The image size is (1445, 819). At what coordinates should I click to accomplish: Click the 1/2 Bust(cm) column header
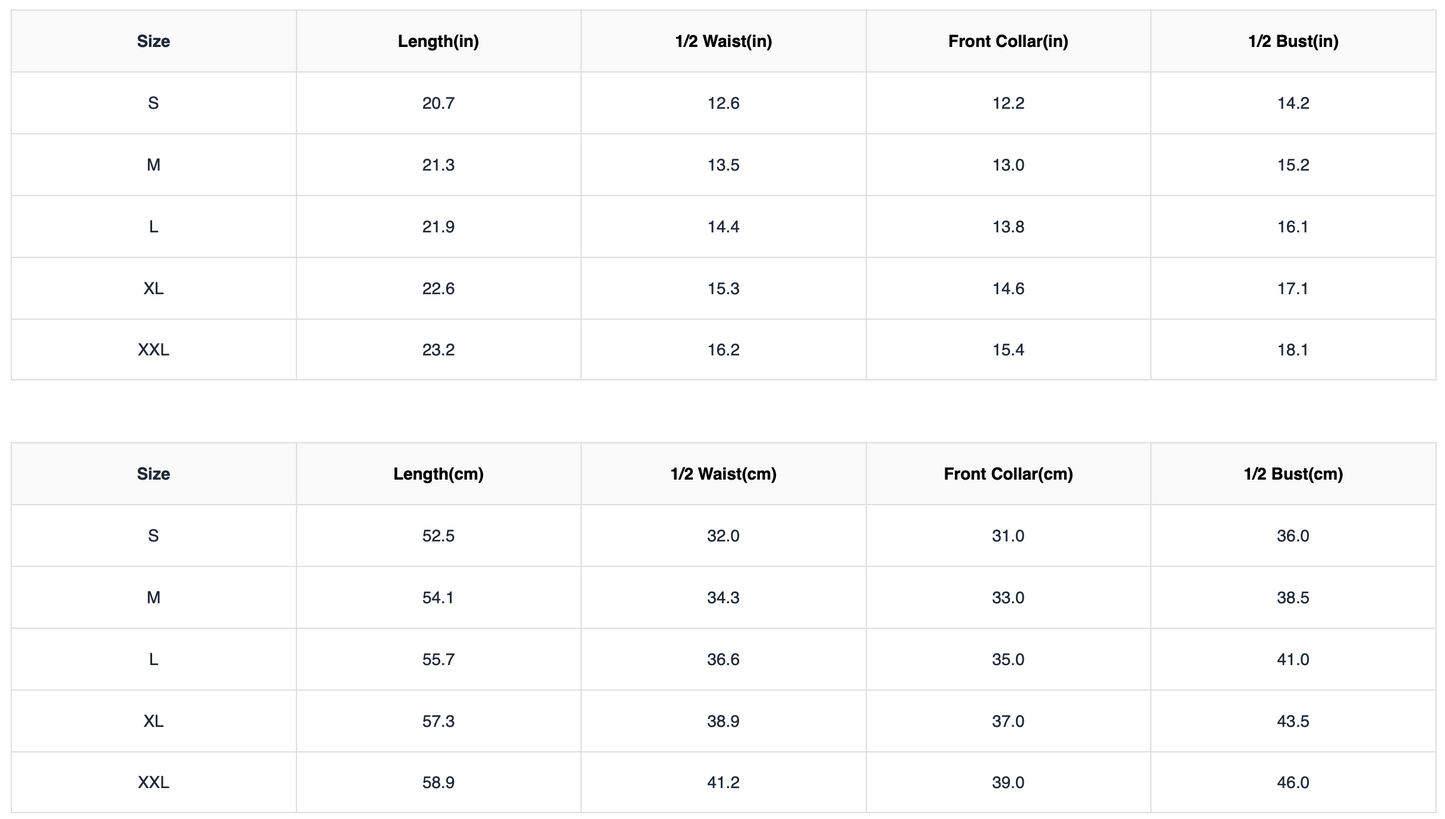1293,474
